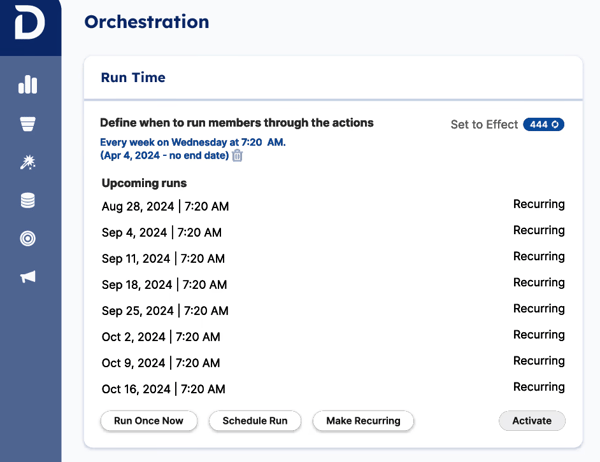600x462 pixels.
Task: Select the Oct 16, 2024 upcoming run
Action: (163, 389)
